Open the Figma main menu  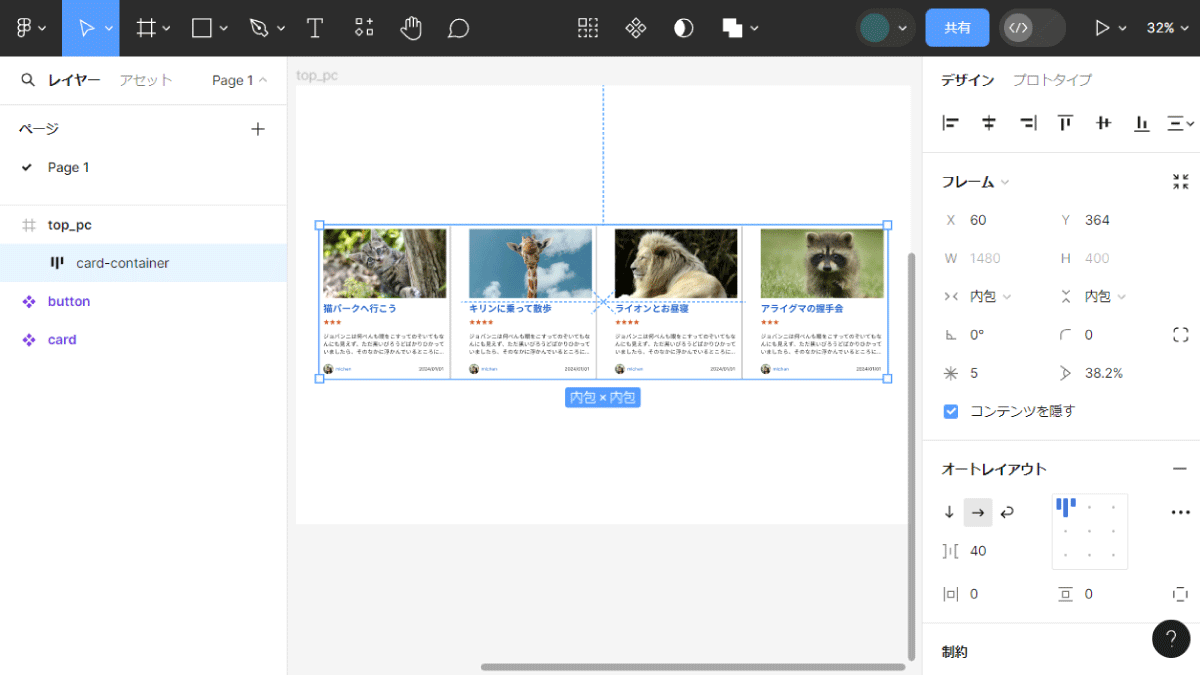click(30, 28)
